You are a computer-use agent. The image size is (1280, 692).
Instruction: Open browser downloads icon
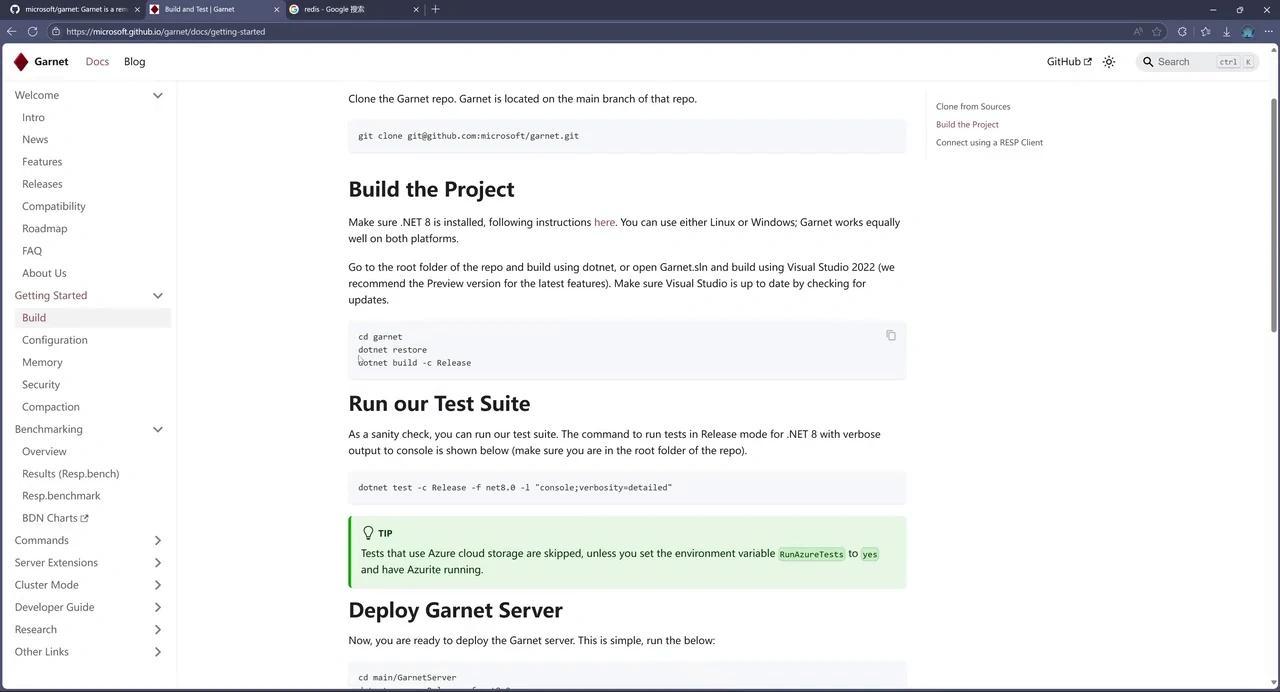pos(1226,32)
